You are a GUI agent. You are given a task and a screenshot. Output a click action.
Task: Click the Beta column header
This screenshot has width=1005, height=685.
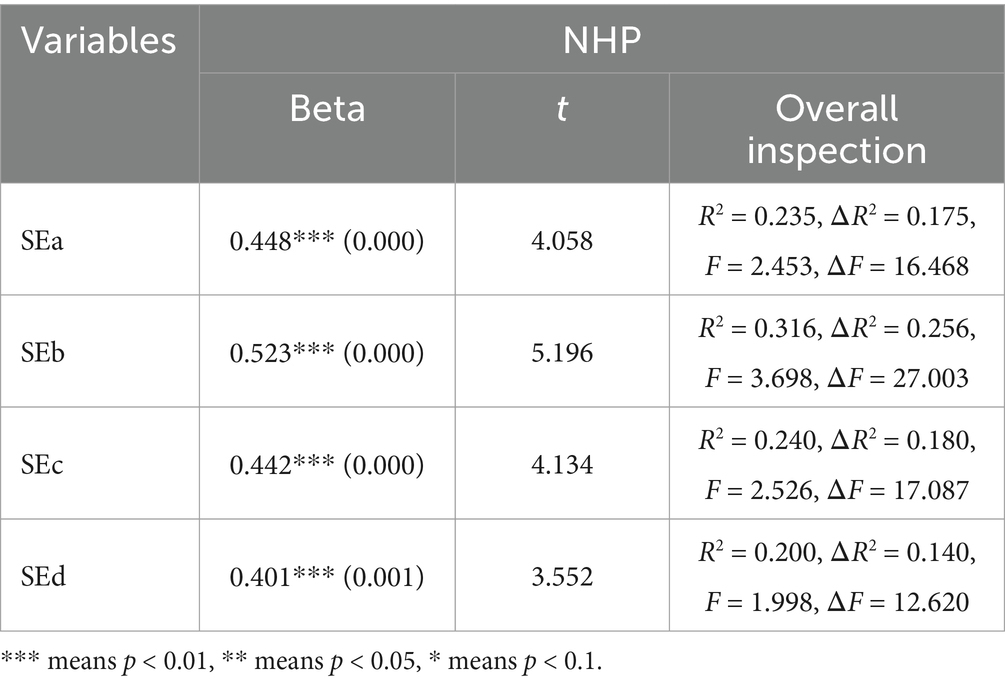coord(327,108)
